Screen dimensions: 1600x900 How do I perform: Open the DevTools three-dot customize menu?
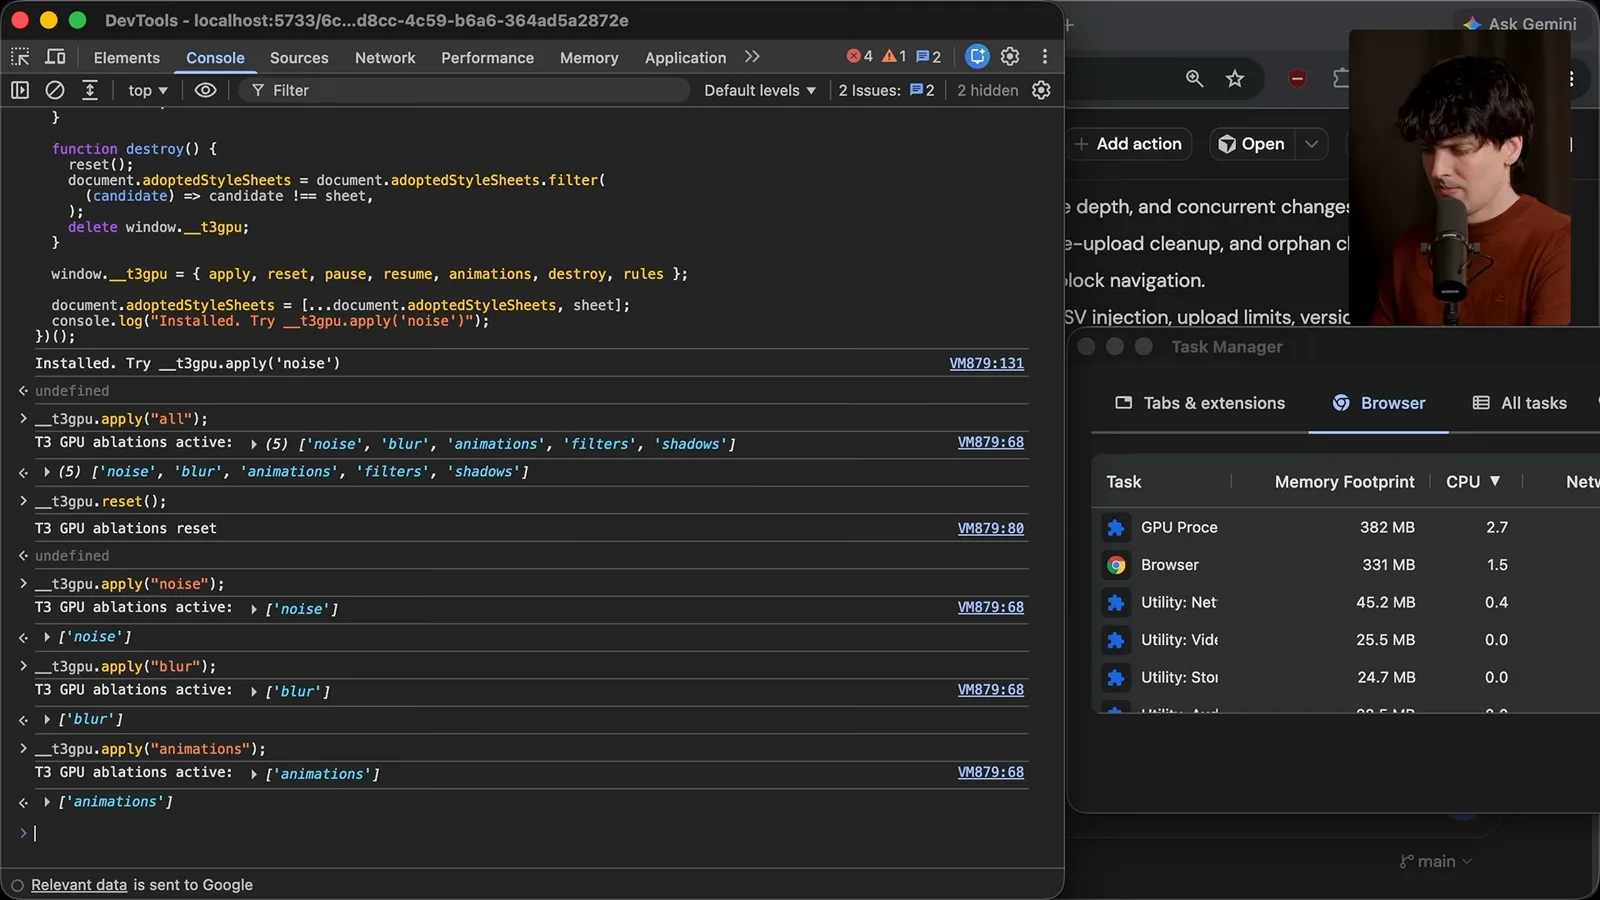tap(1045, 57)
